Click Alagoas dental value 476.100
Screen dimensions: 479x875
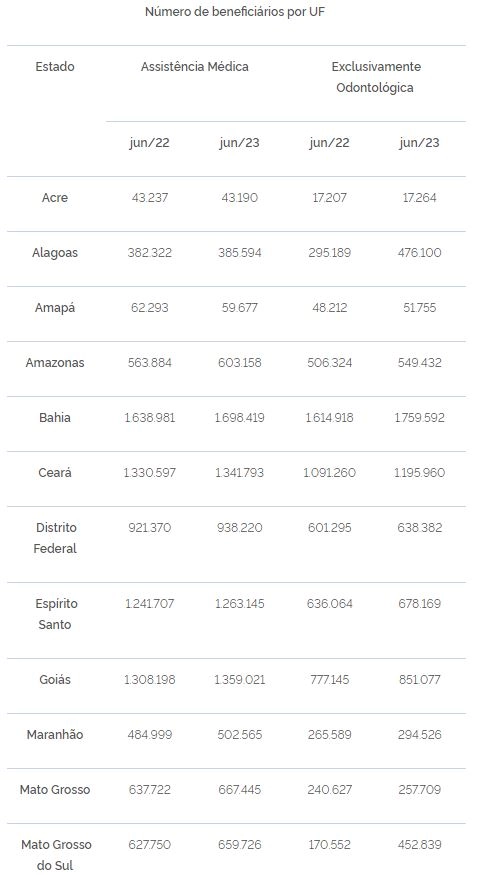point(419,252)
